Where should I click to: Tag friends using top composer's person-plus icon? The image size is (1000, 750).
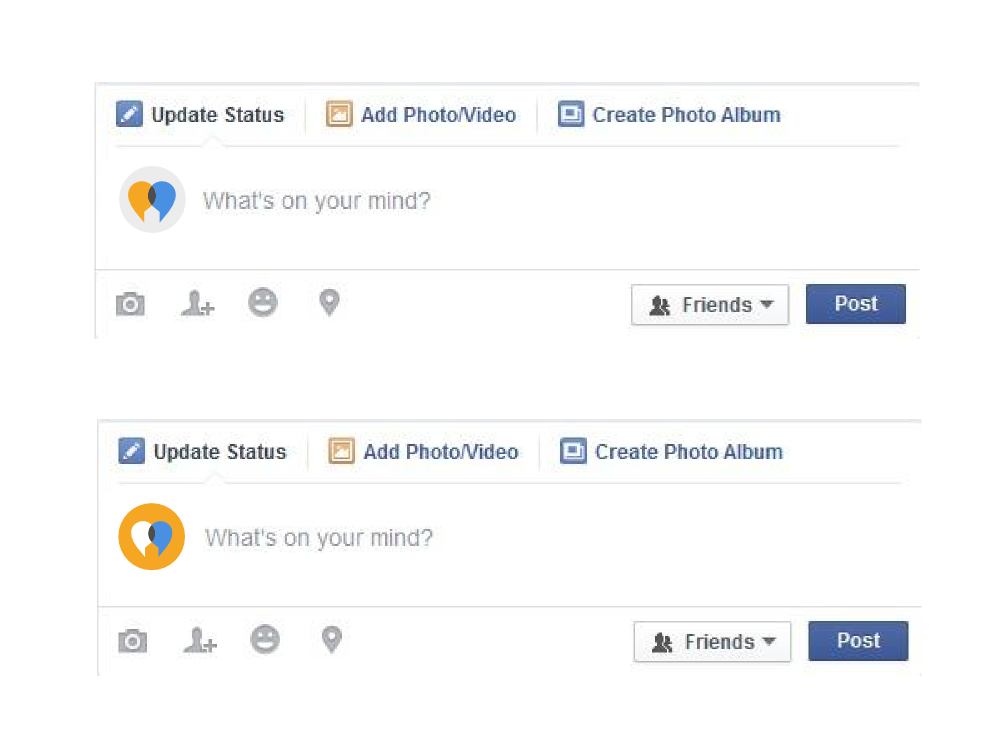(198, 303)
